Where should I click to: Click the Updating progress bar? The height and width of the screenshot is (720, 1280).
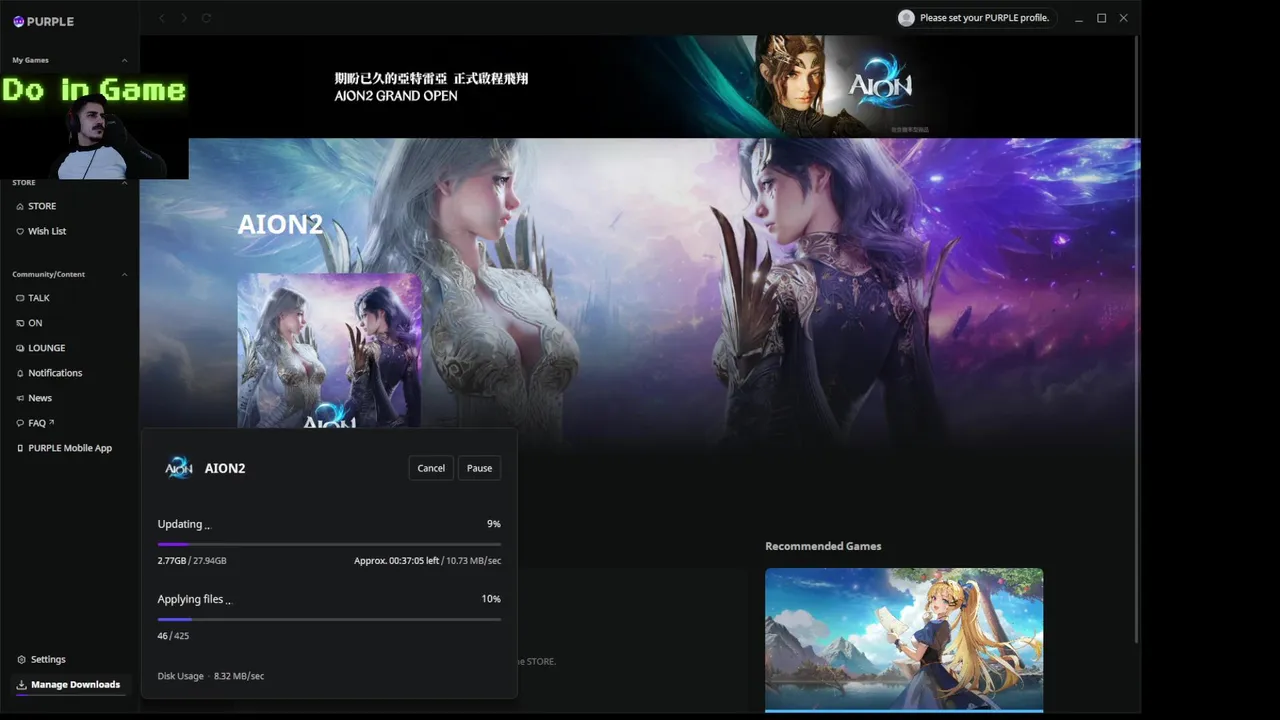coord(329,544)
